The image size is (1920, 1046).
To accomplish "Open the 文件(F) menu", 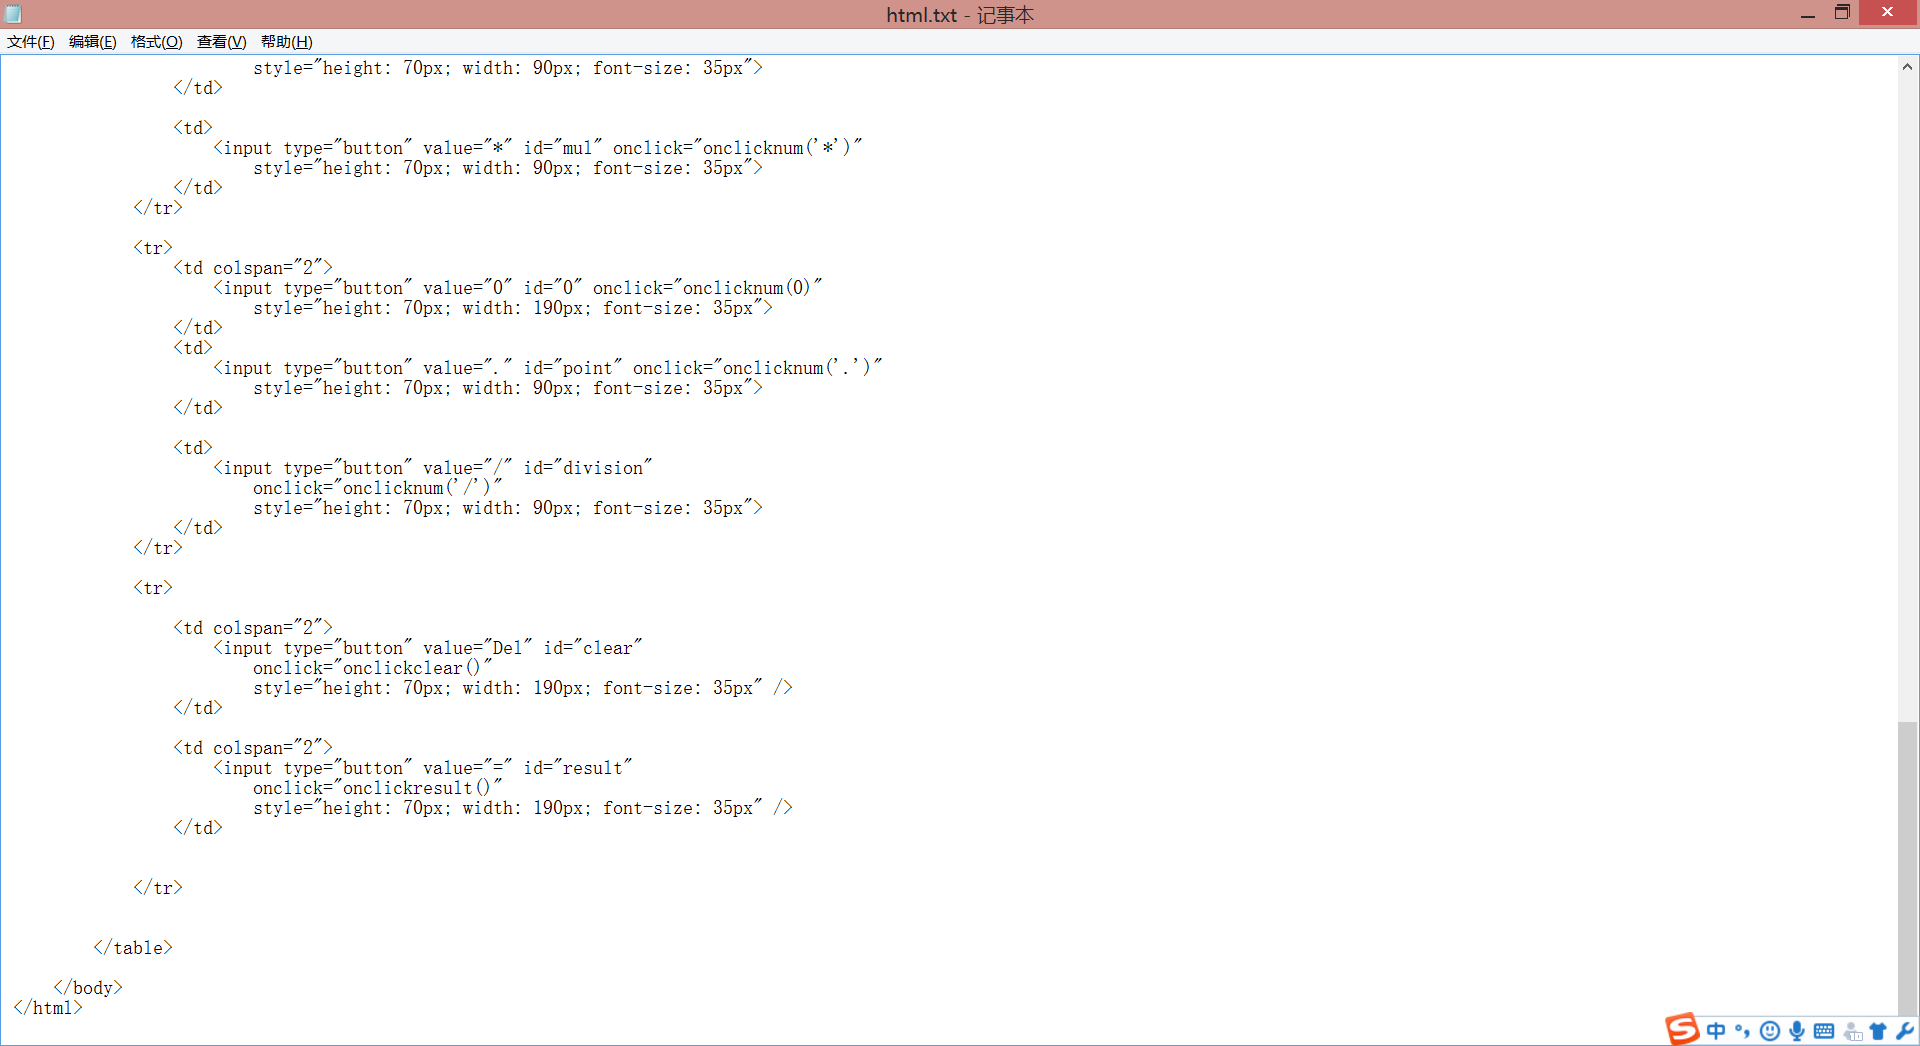I will 31,41.
